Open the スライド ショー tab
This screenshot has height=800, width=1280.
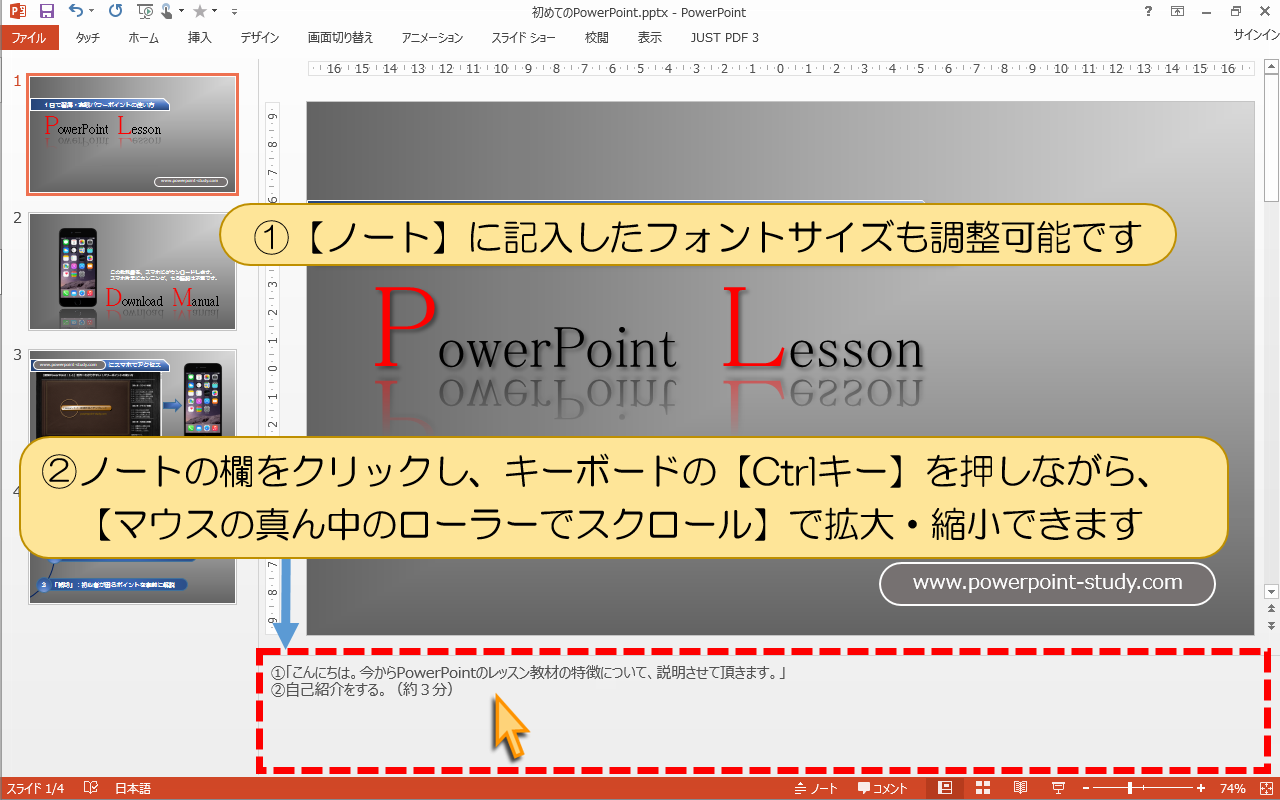coord(523,37)
